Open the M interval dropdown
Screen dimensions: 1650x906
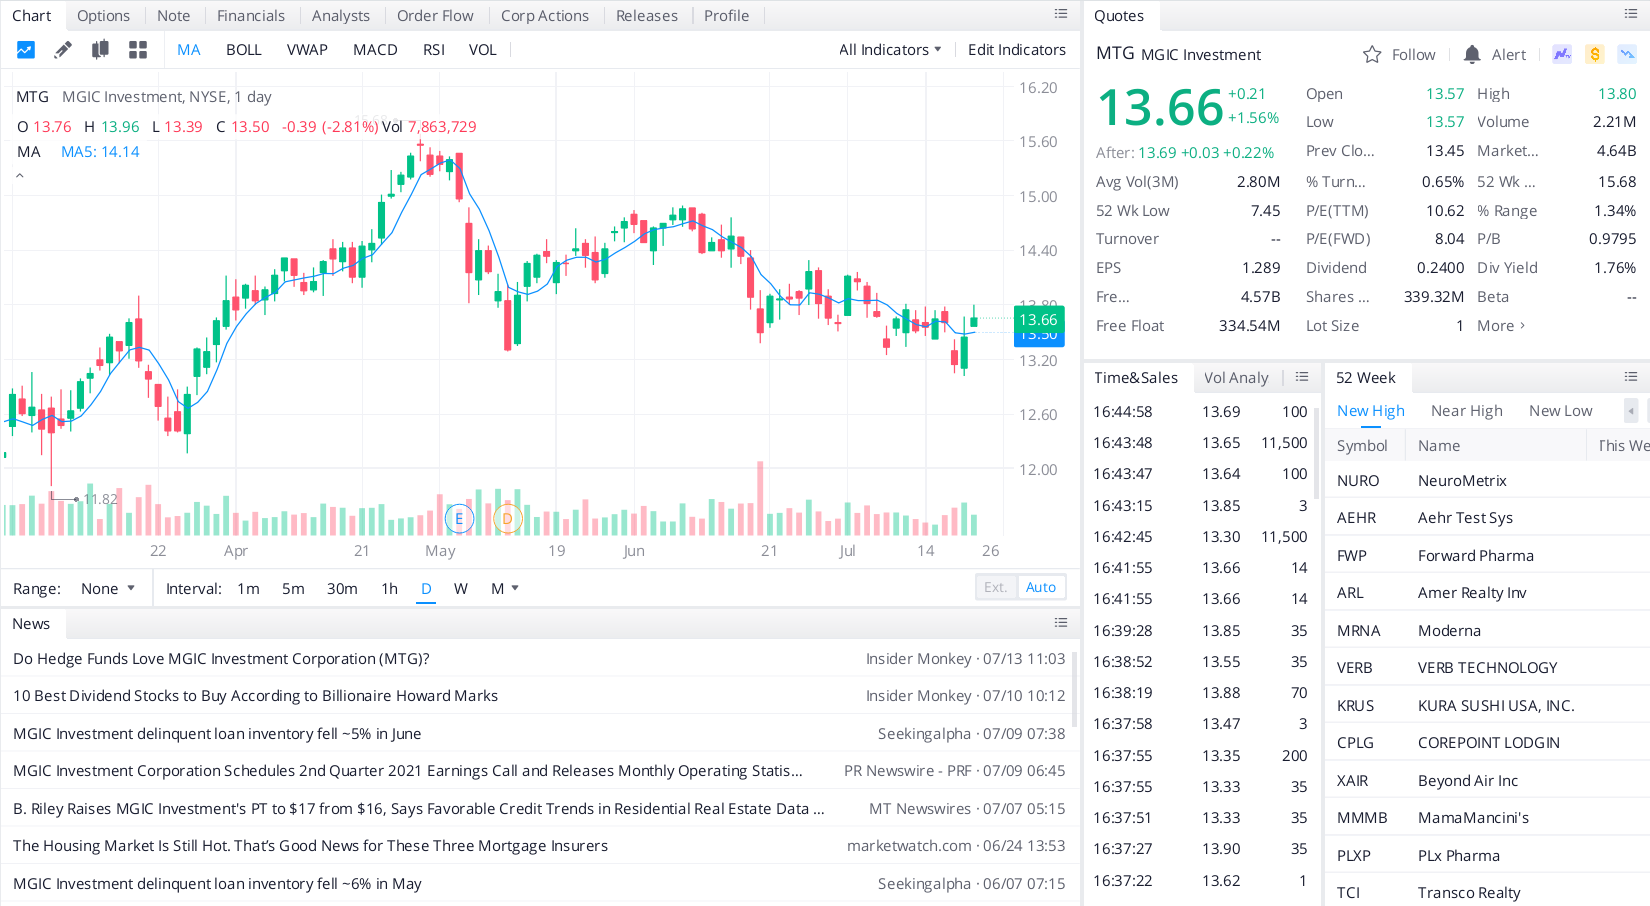click(505, 589)
